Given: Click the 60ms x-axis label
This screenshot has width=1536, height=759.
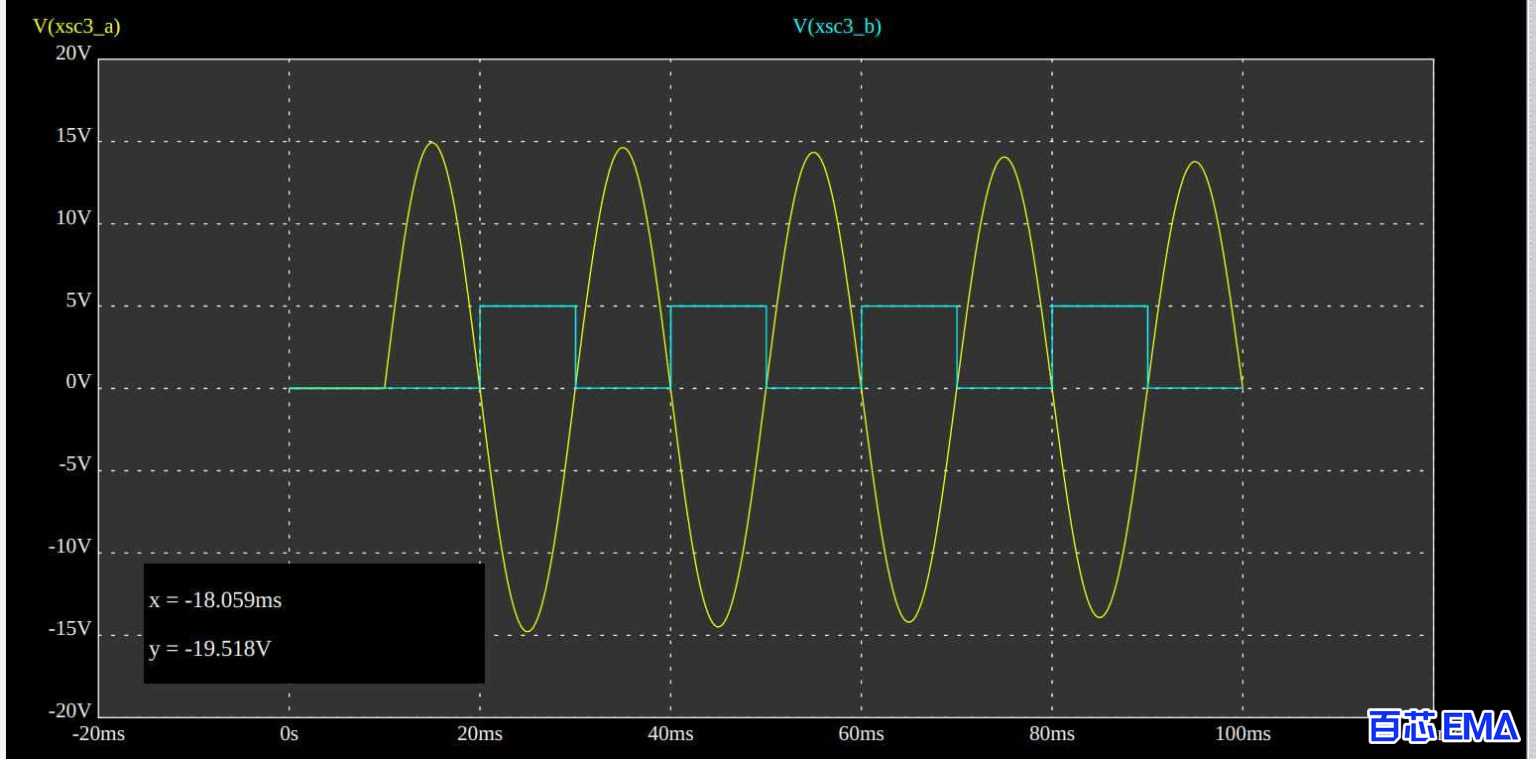Looking at the screenshot, I should click(x=861, y=734).
